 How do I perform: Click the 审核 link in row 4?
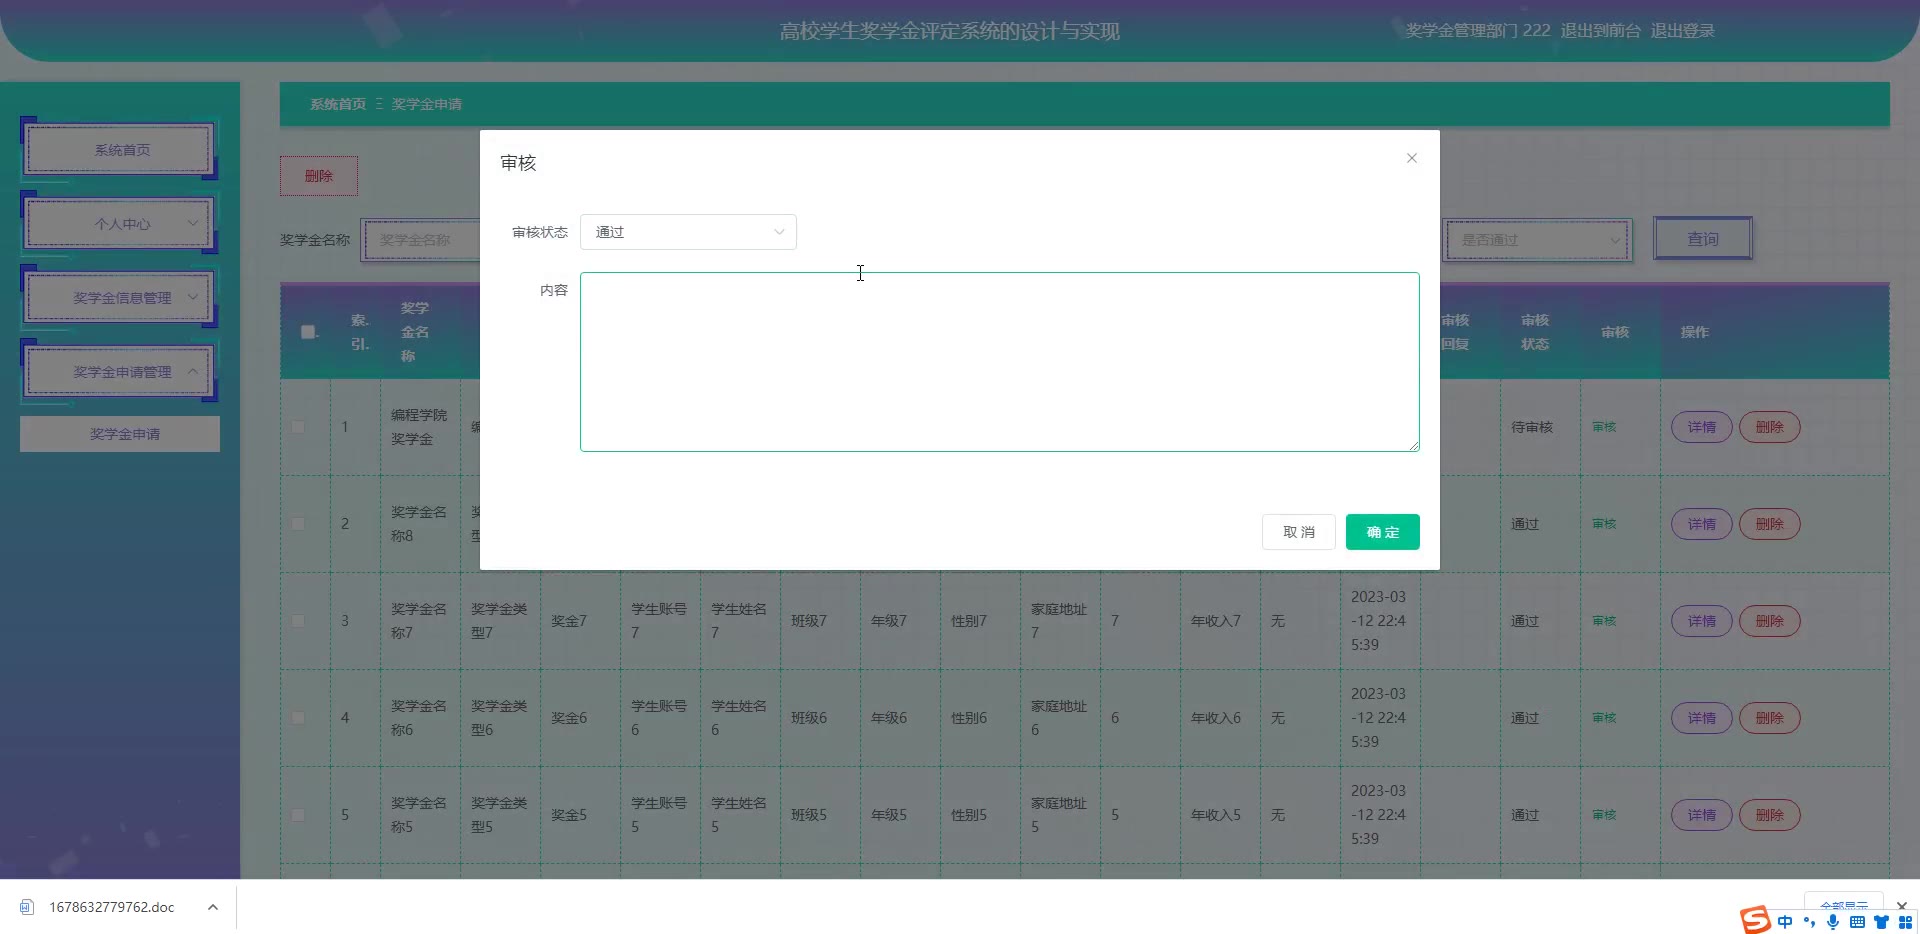(1604, 718)
